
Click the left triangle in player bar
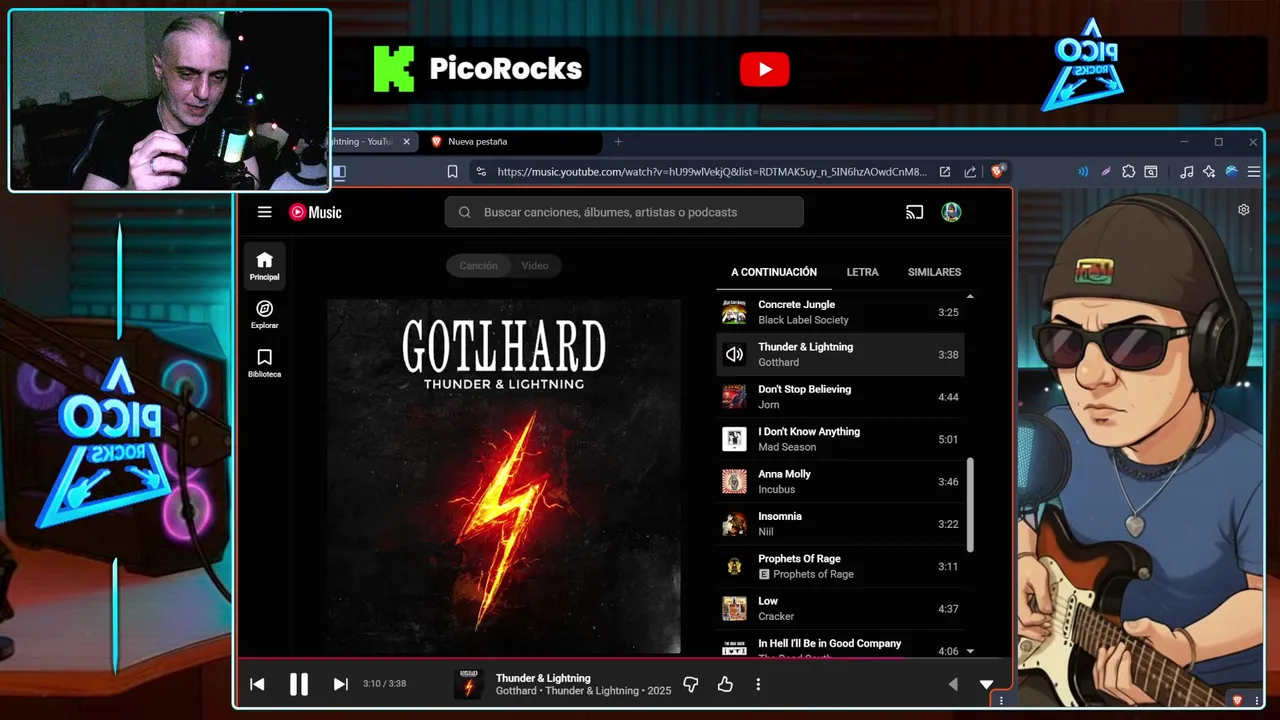click(952, 685)
